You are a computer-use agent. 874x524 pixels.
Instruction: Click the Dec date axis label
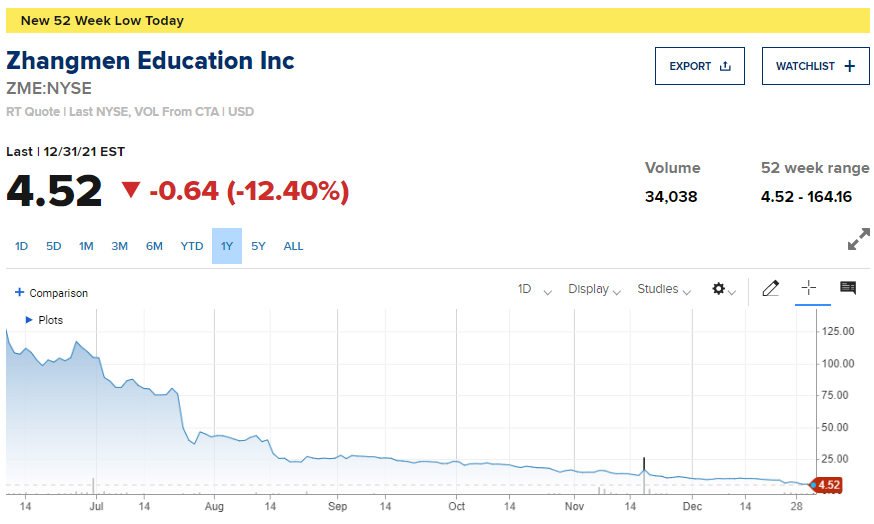(692, 506)
